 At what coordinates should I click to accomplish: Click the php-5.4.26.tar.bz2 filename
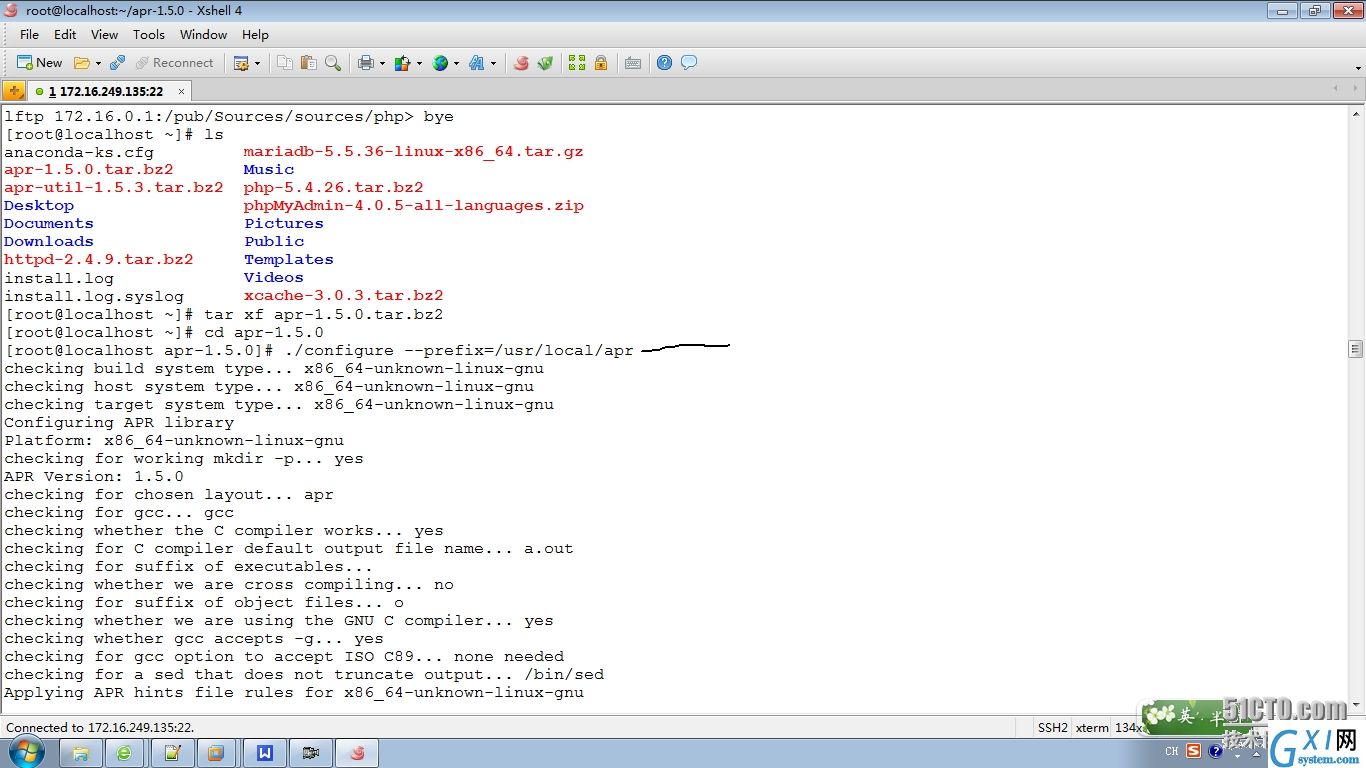tap(333, 187)
